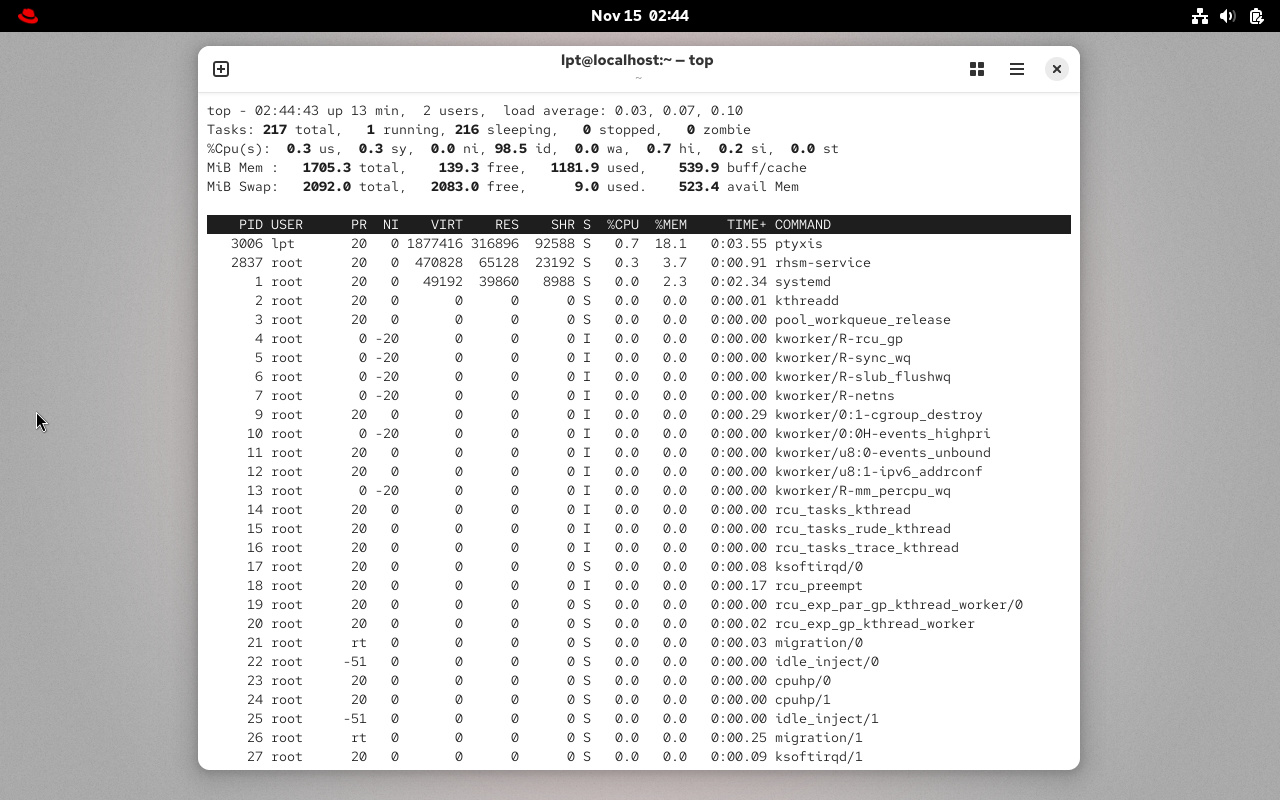Click the battery status icon
1280x800 pixels.
(x=1256, y=16)
